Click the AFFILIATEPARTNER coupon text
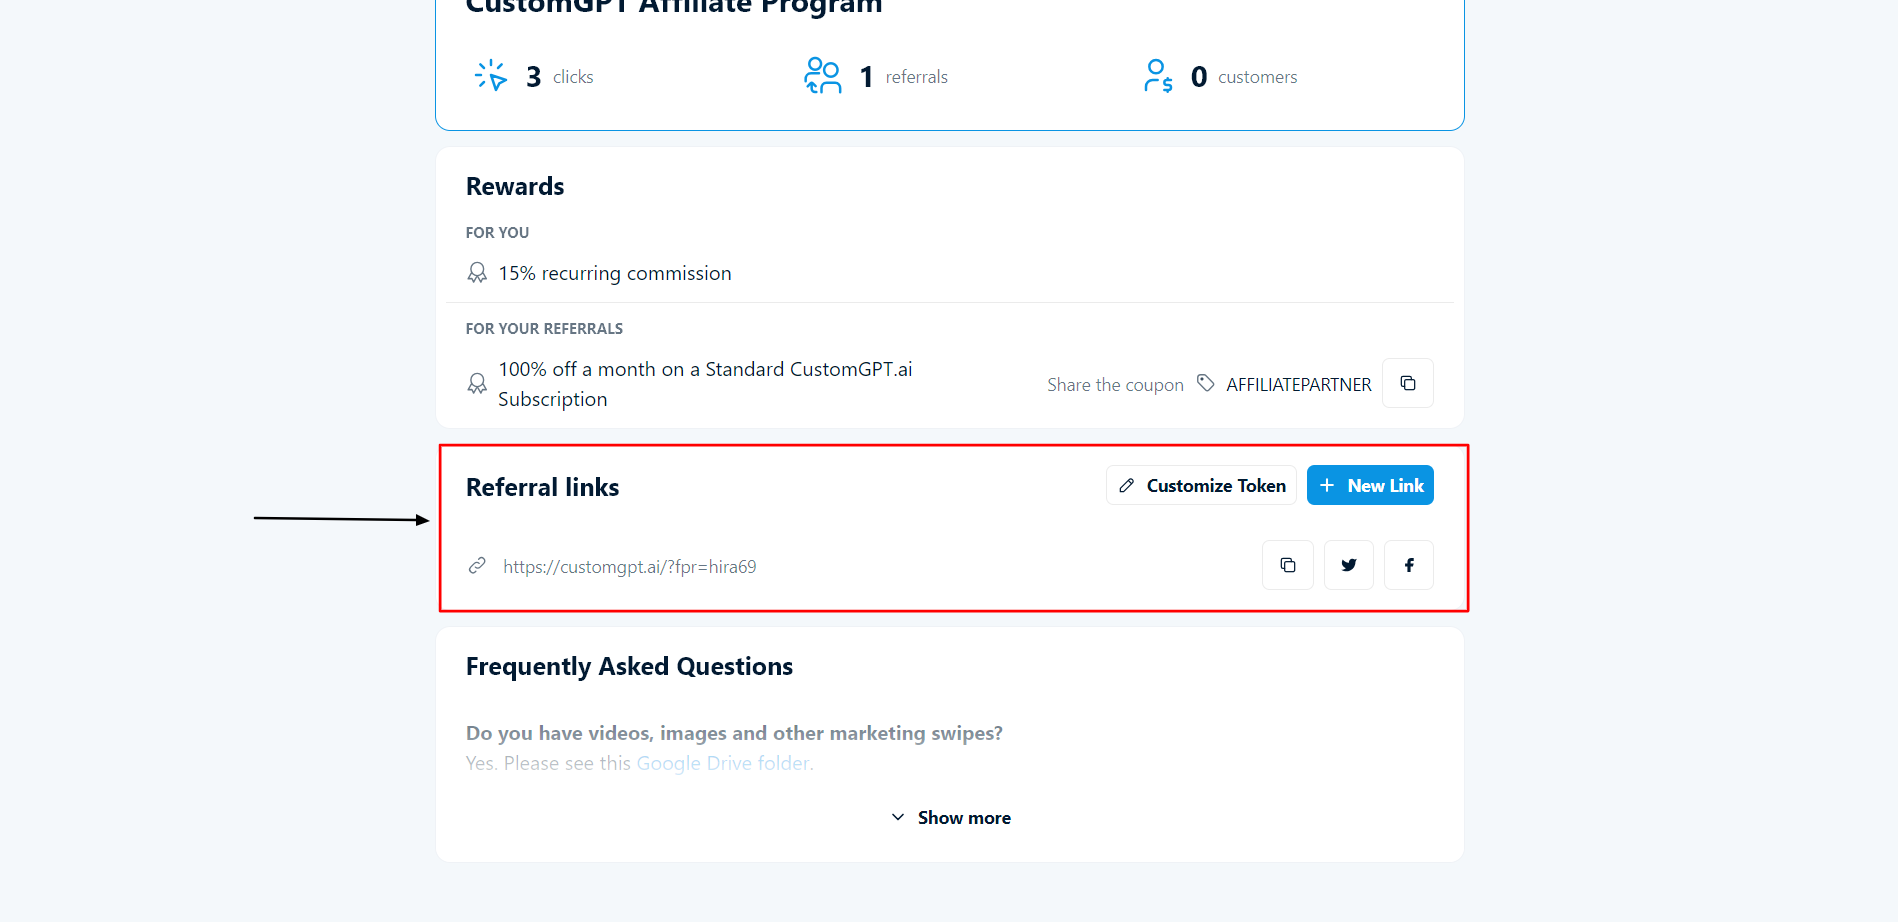1898x922 pixels. pos(1298,385)
